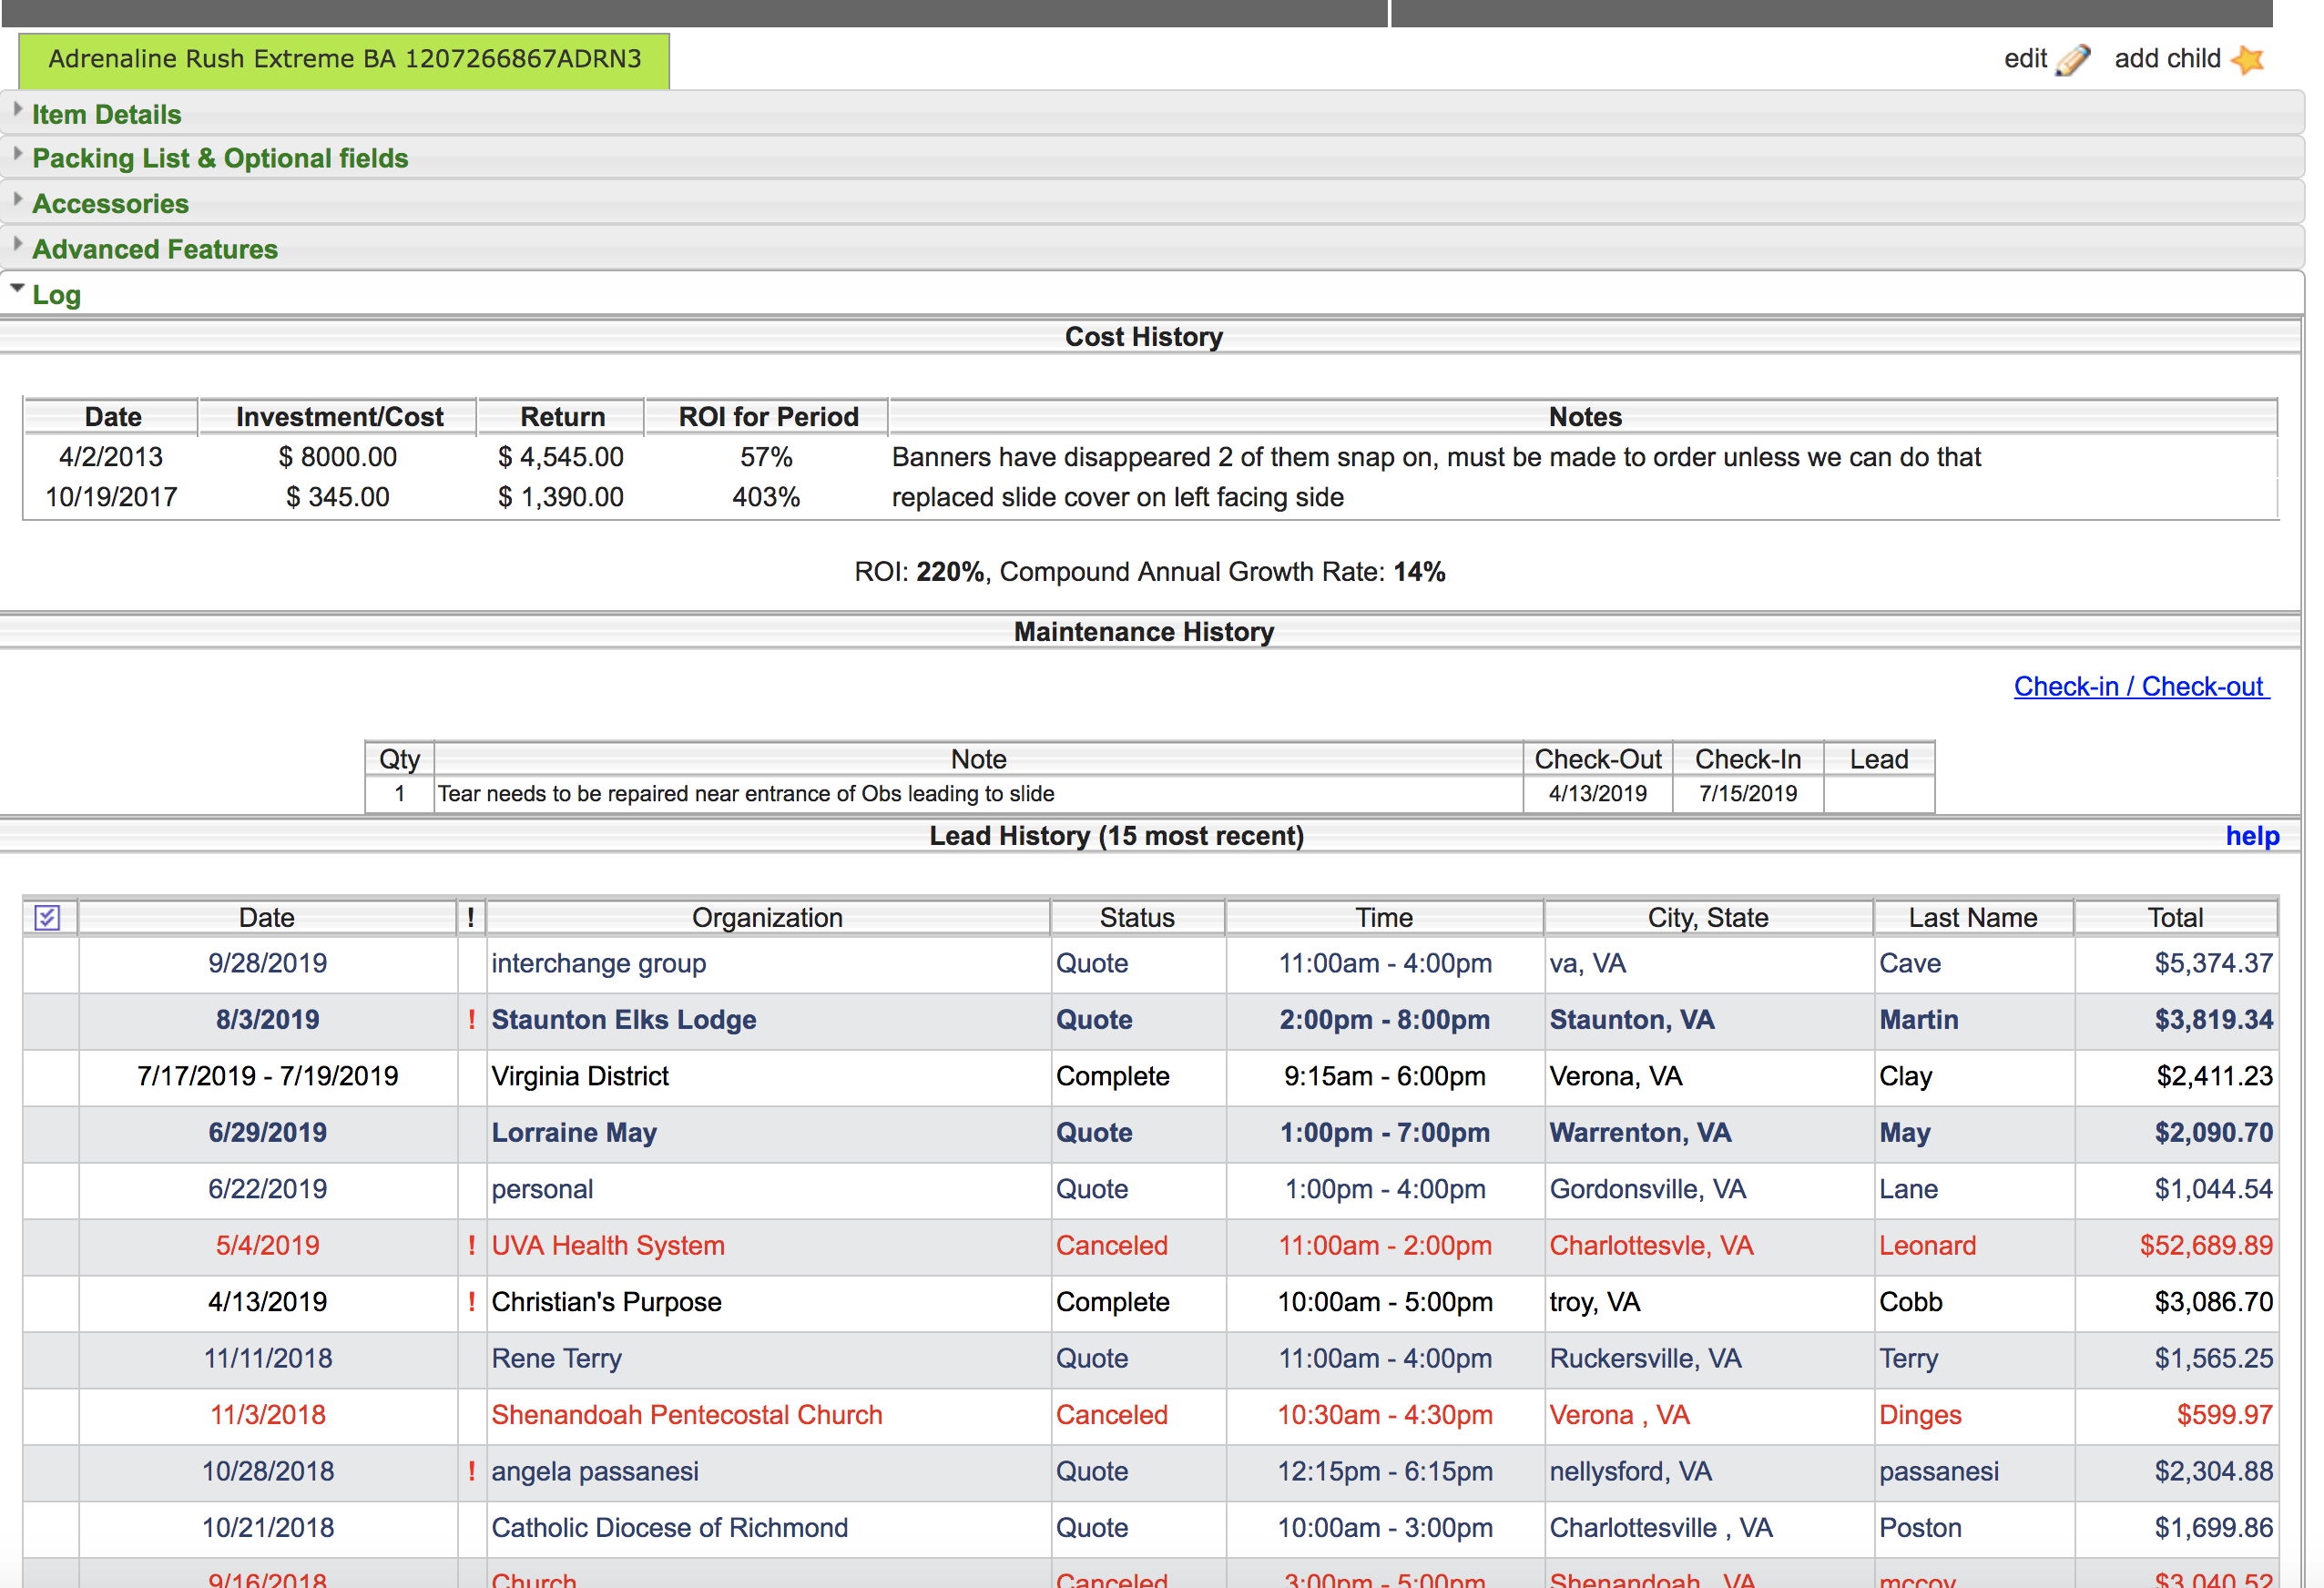The width and height of the screenshot is (2324, 1588).
Task: Open the Lorraine May lead entry
Action: [574, 1133]
